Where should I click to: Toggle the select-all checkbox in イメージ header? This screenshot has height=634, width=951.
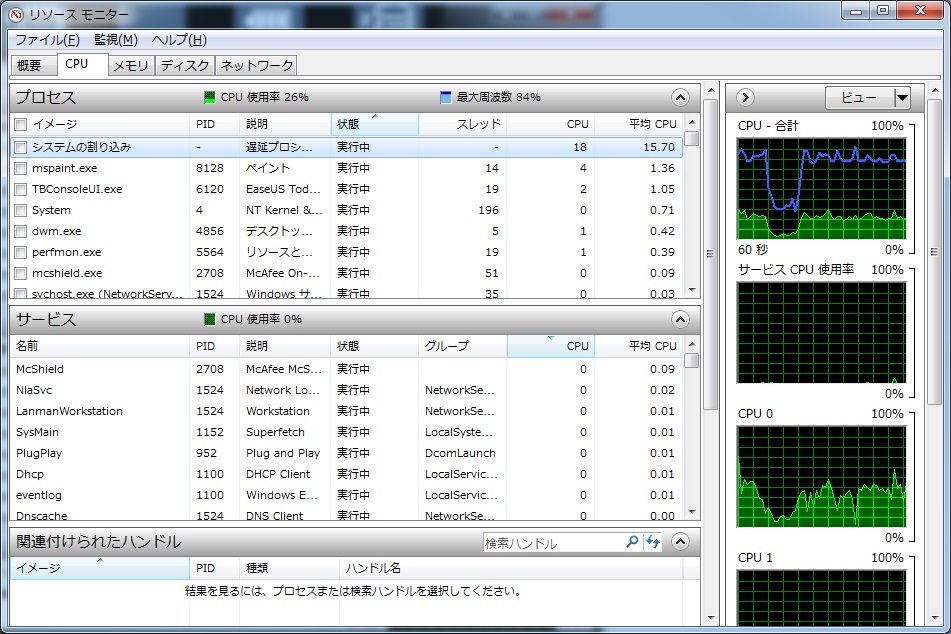pyautogui.click(x=21, y=124)
